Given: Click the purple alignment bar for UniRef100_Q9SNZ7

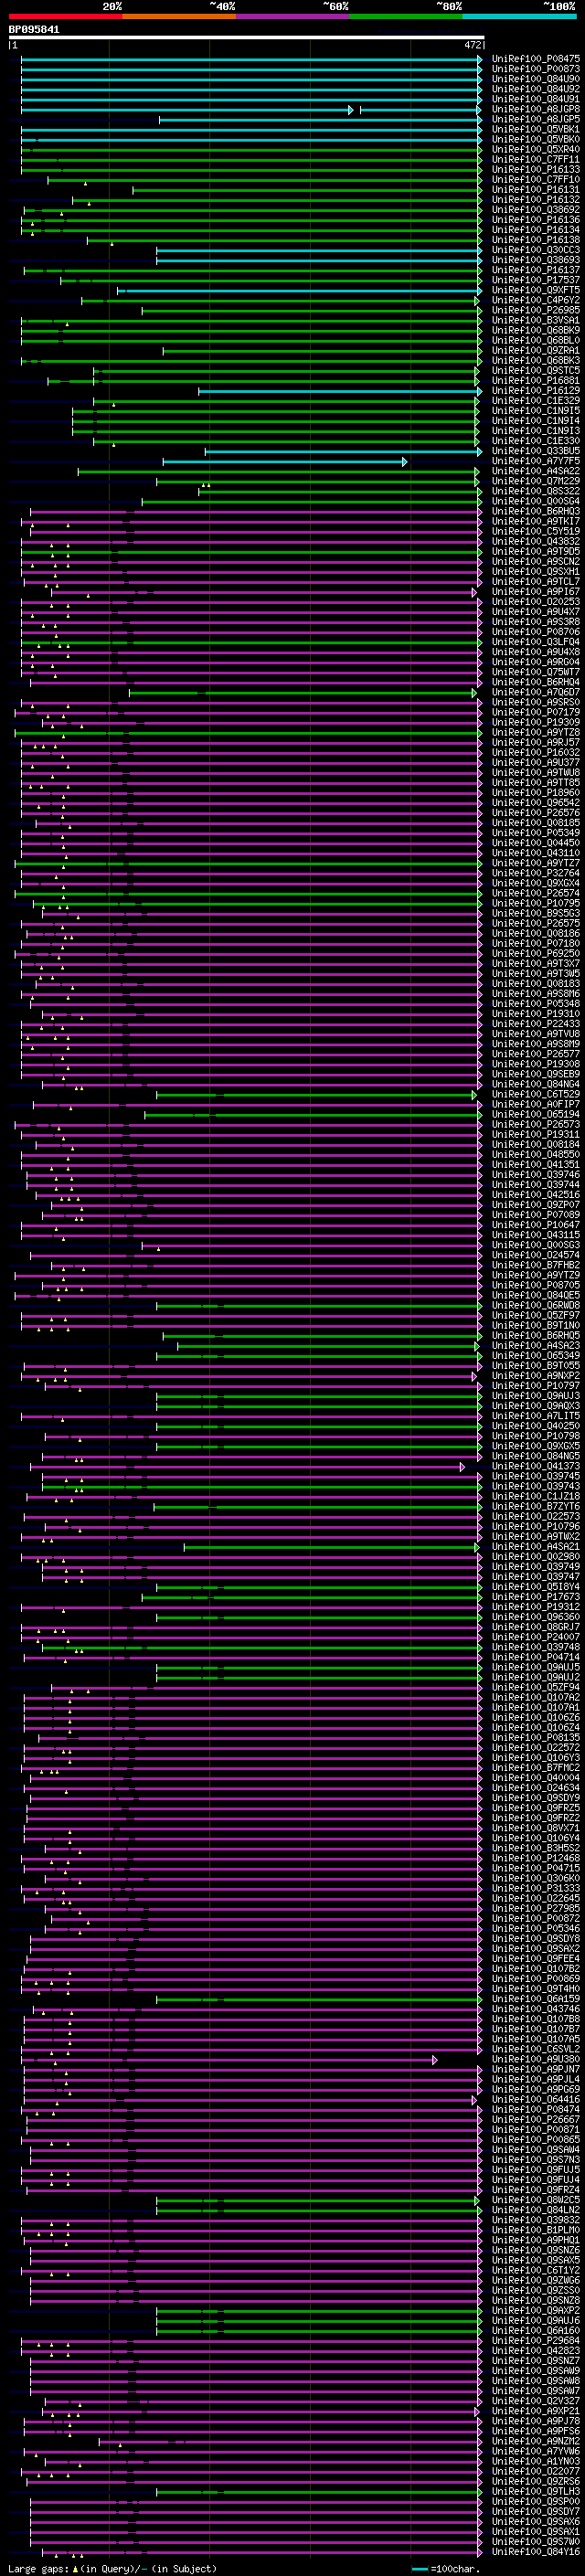Looking at the screenshot, I should (x=256, y=2360).
